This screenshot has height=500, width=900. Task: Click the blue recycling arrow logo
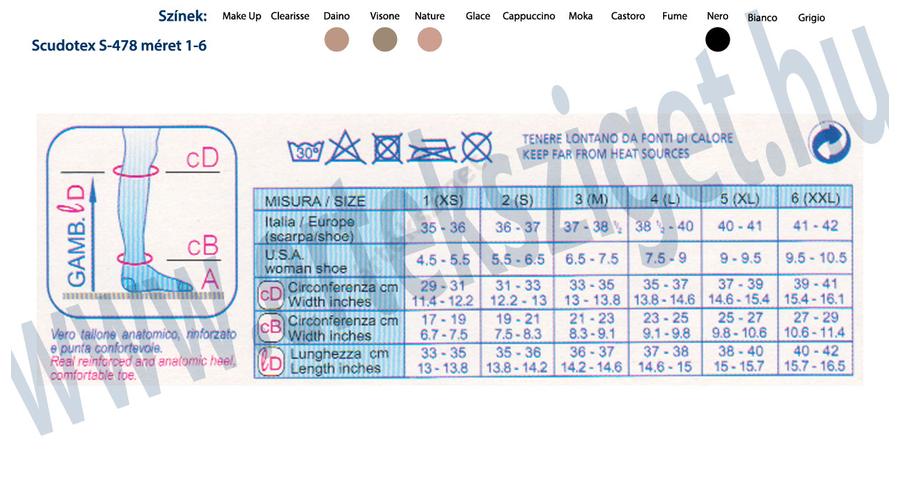(x=829, y=142)
